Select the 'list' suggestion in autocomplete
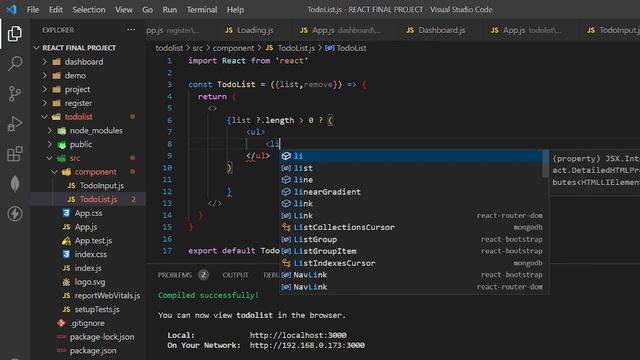 411,168
